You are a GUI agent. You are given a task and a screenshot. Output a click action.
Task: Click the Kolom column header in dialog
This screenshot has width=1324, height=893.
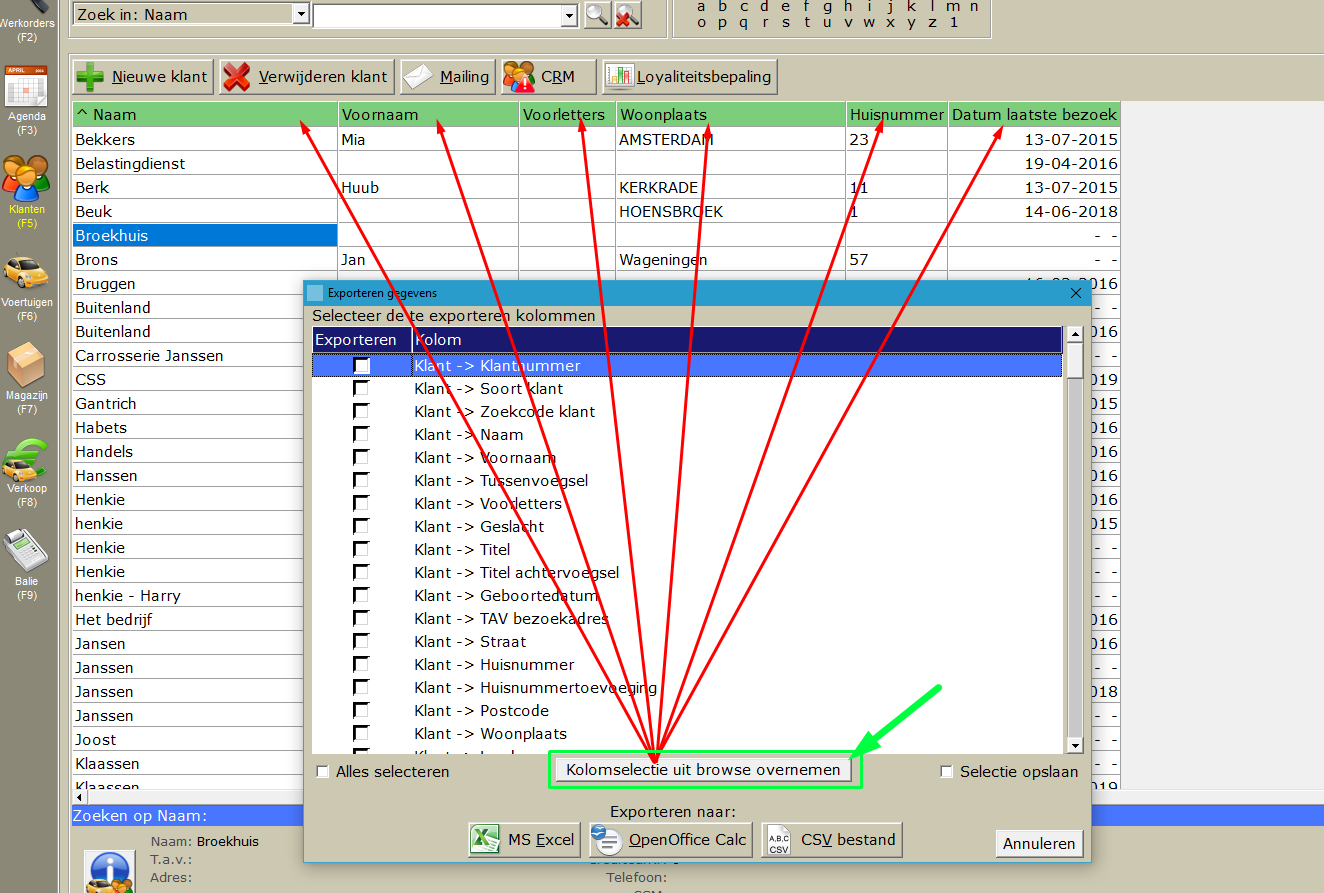(737, 340)
